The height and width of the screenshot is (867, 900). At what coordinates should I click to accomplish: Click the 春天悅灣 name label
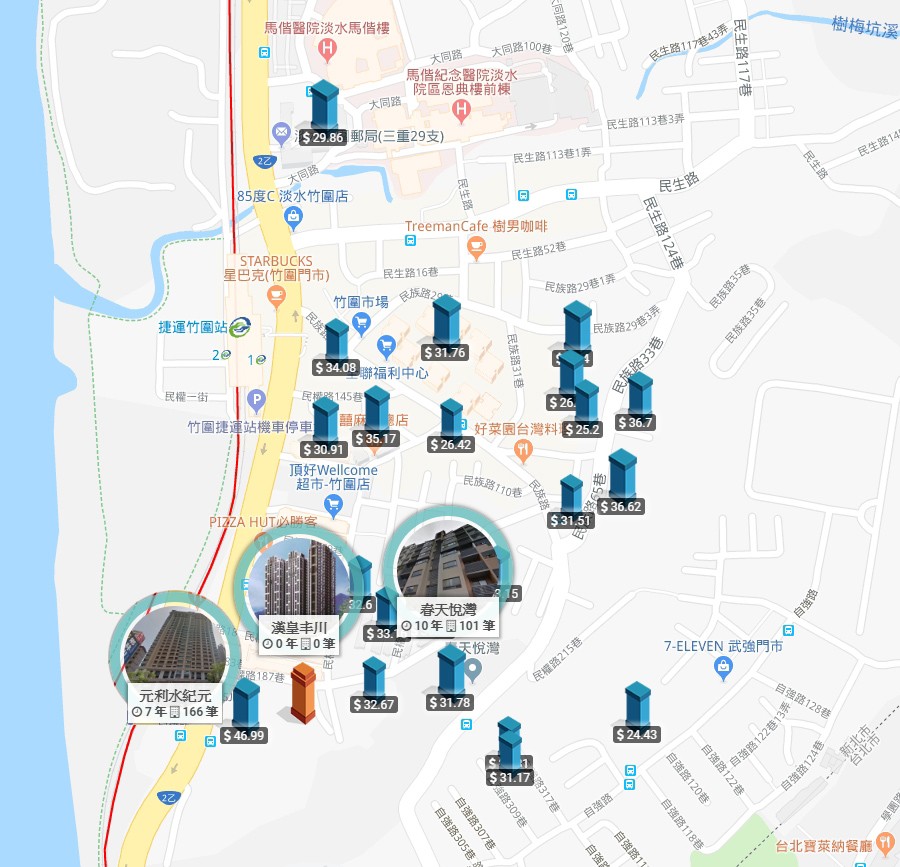(x=448, y=609)
